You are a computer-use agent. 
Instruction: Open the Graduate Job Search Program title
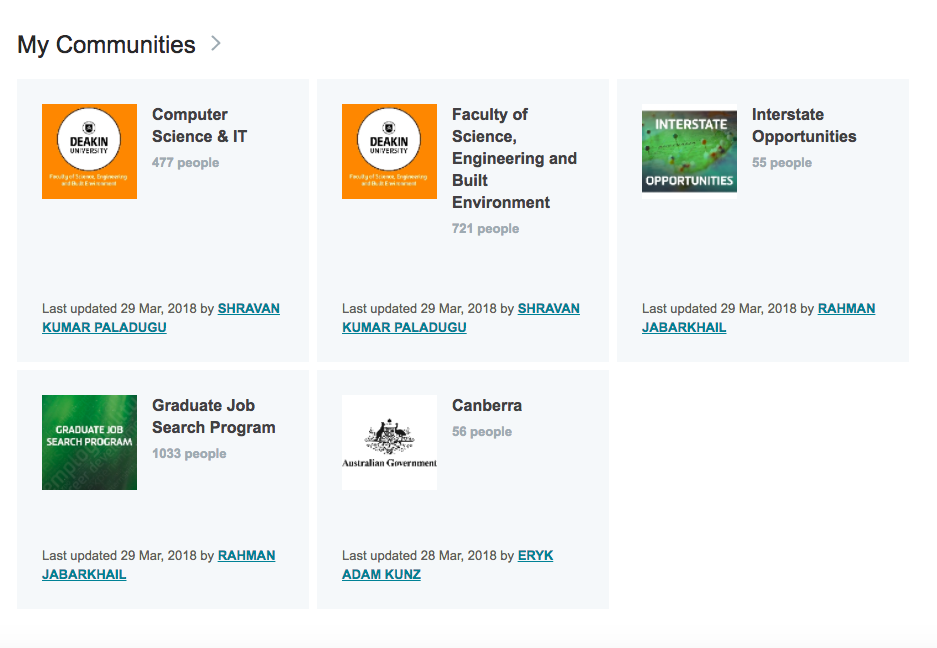[x=213, y=416]
